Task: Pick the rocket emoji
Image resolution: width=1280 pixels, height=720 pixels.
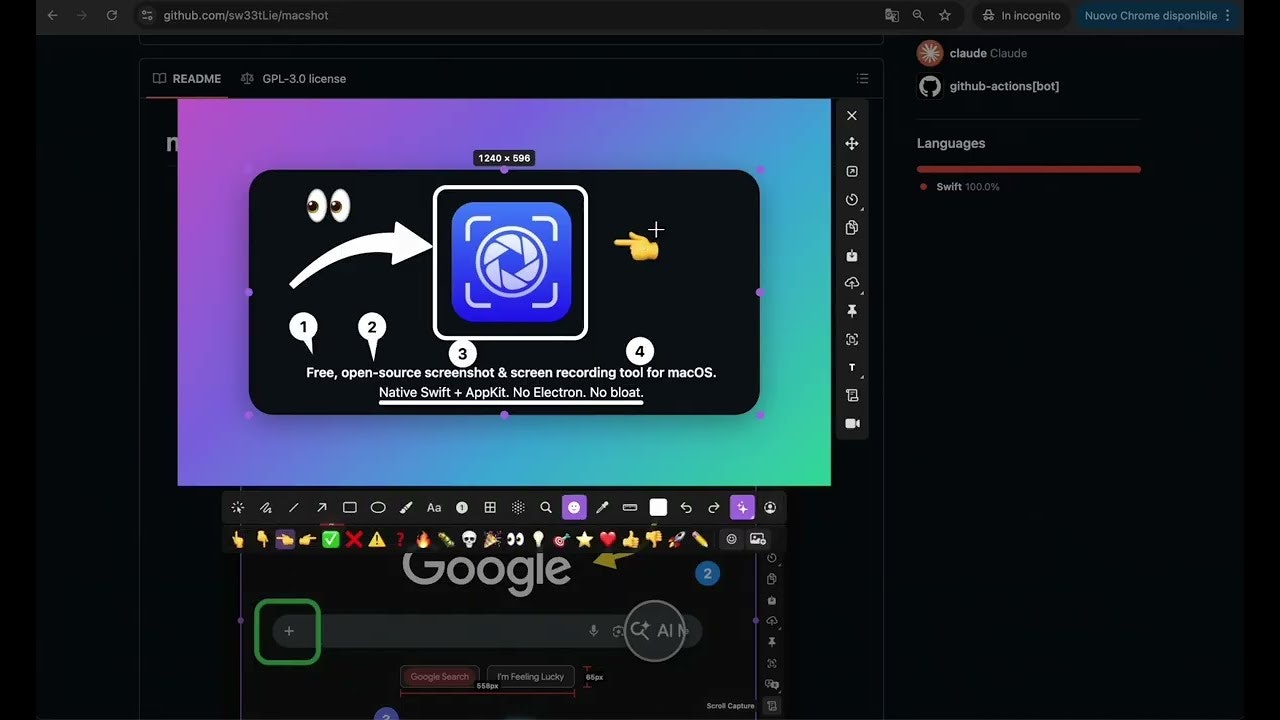Action: point(677,539)
